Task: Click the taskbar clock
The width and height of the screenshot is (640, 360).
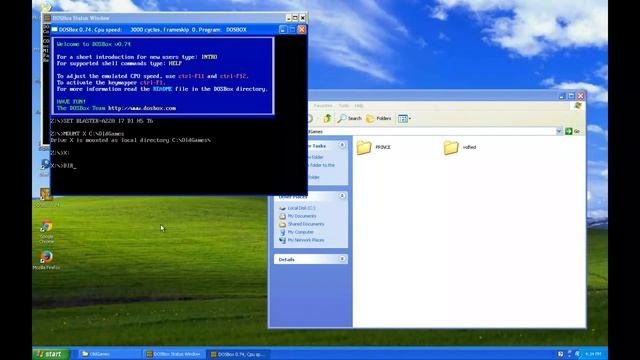Action: [x=593, y=354]
